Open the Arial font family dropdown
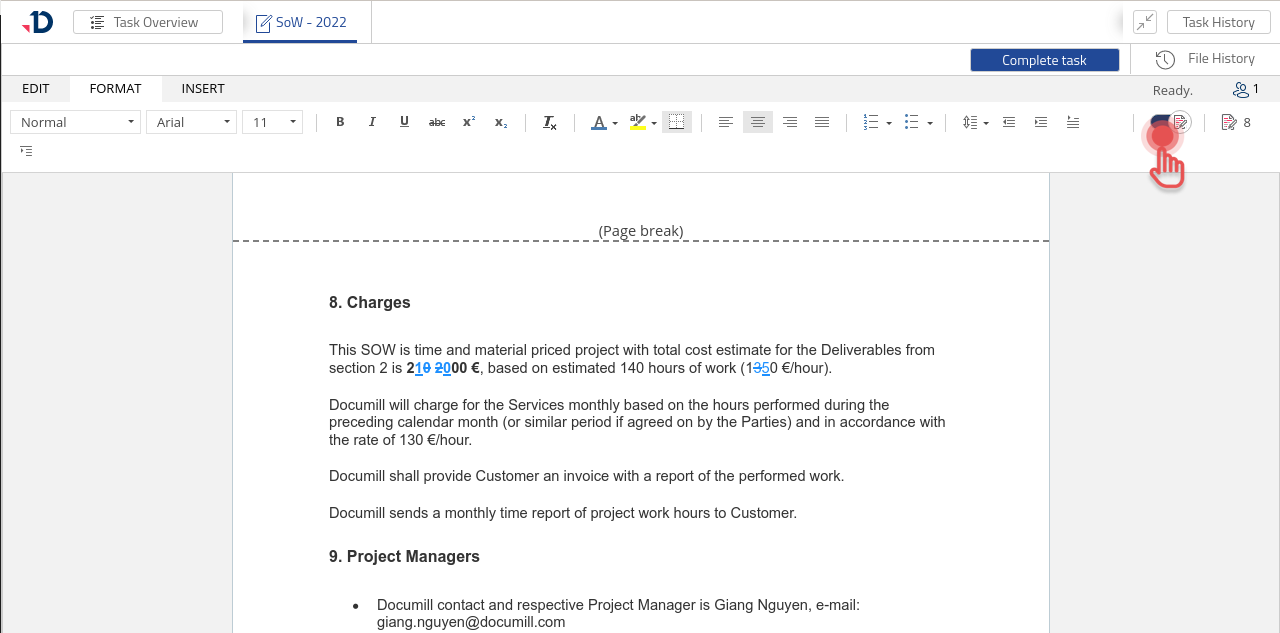This screenshot has height=633, width=1280. click(192, 122)
